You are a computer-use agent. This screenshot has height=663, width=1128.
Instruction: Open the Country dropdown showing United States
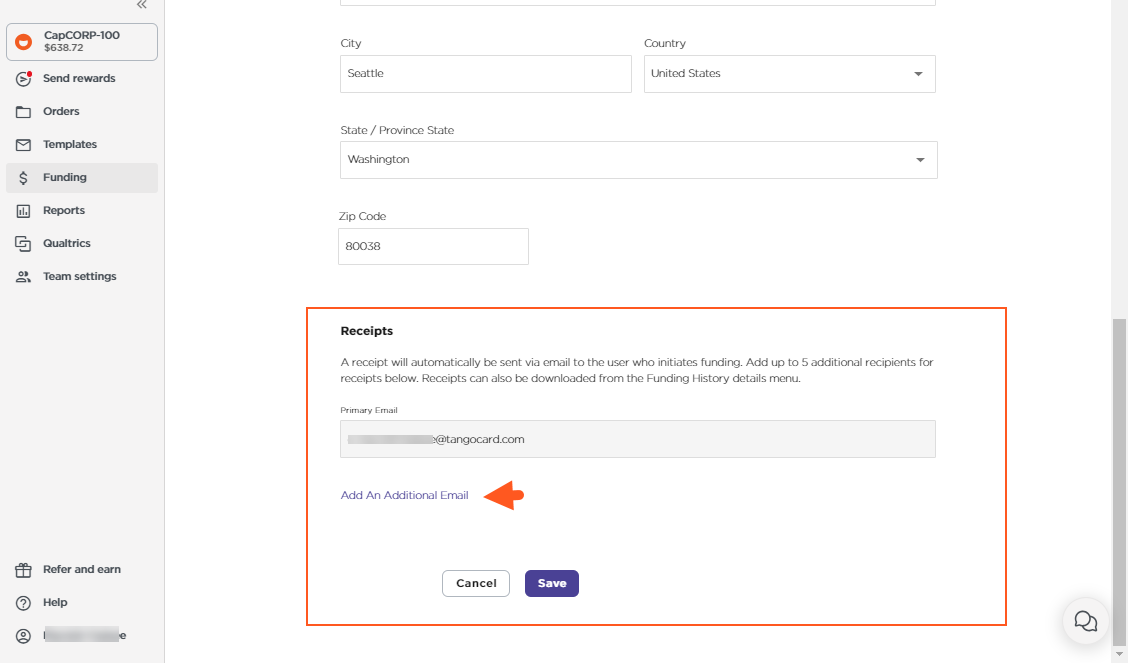tap(917, 73)
